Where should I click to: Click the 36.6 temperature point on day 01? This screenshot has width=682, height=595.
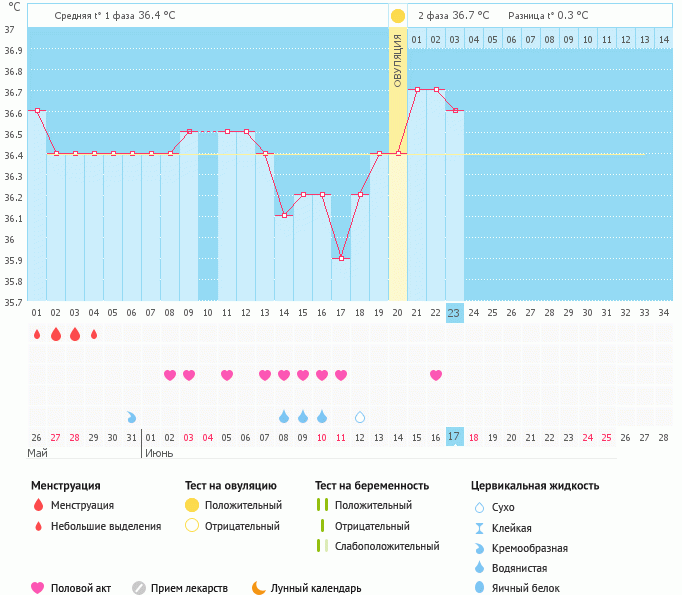pos(37,110)
